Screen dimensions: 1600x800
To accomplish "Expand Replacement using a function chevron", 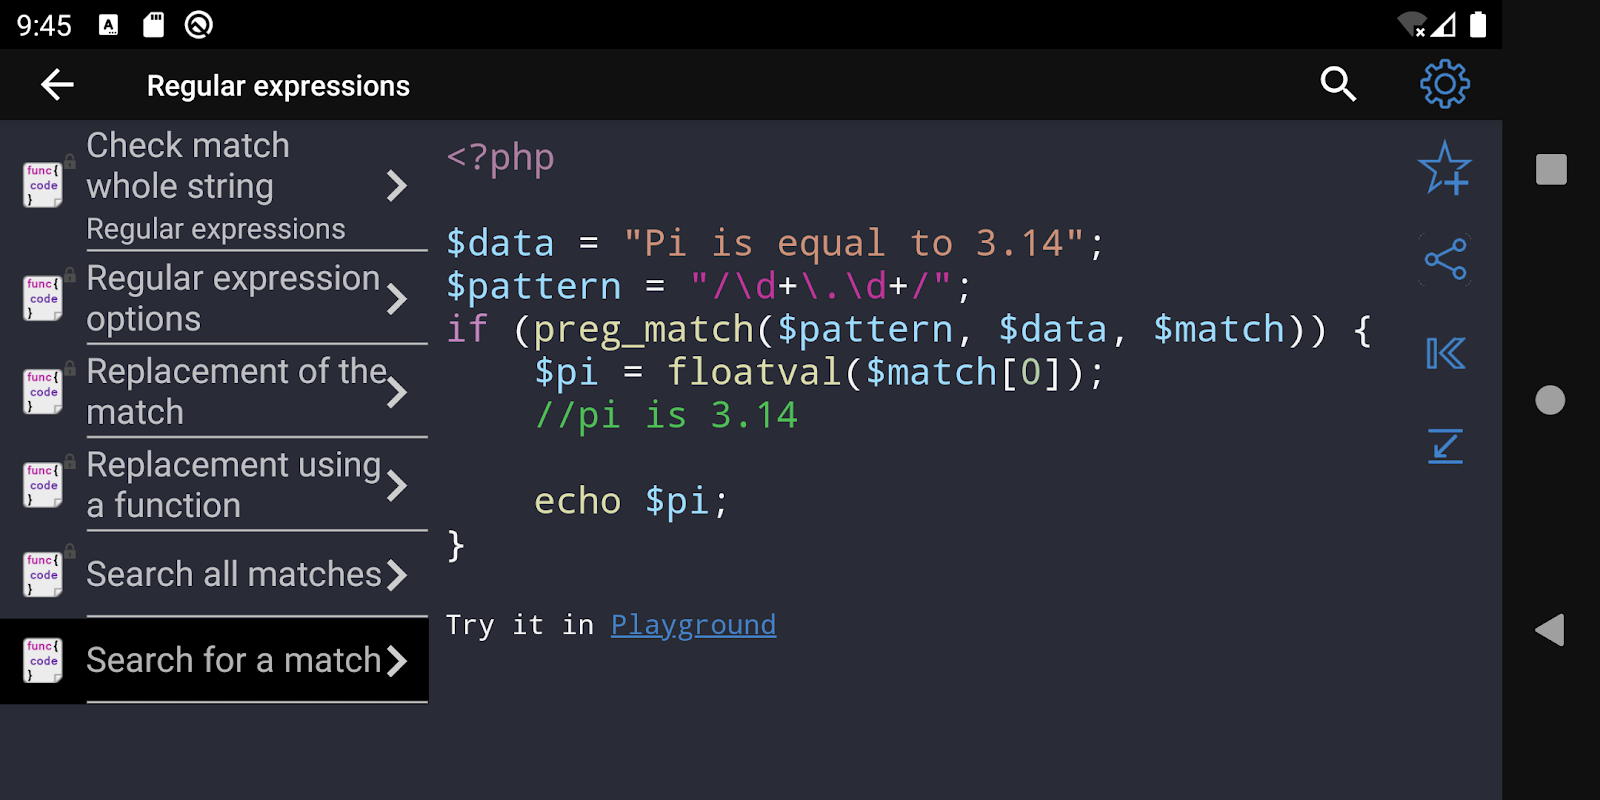I will coord(397,486).
